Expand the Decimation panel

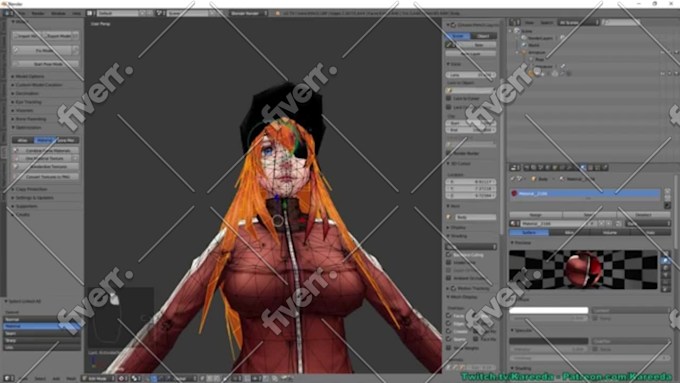pos(27,93)
